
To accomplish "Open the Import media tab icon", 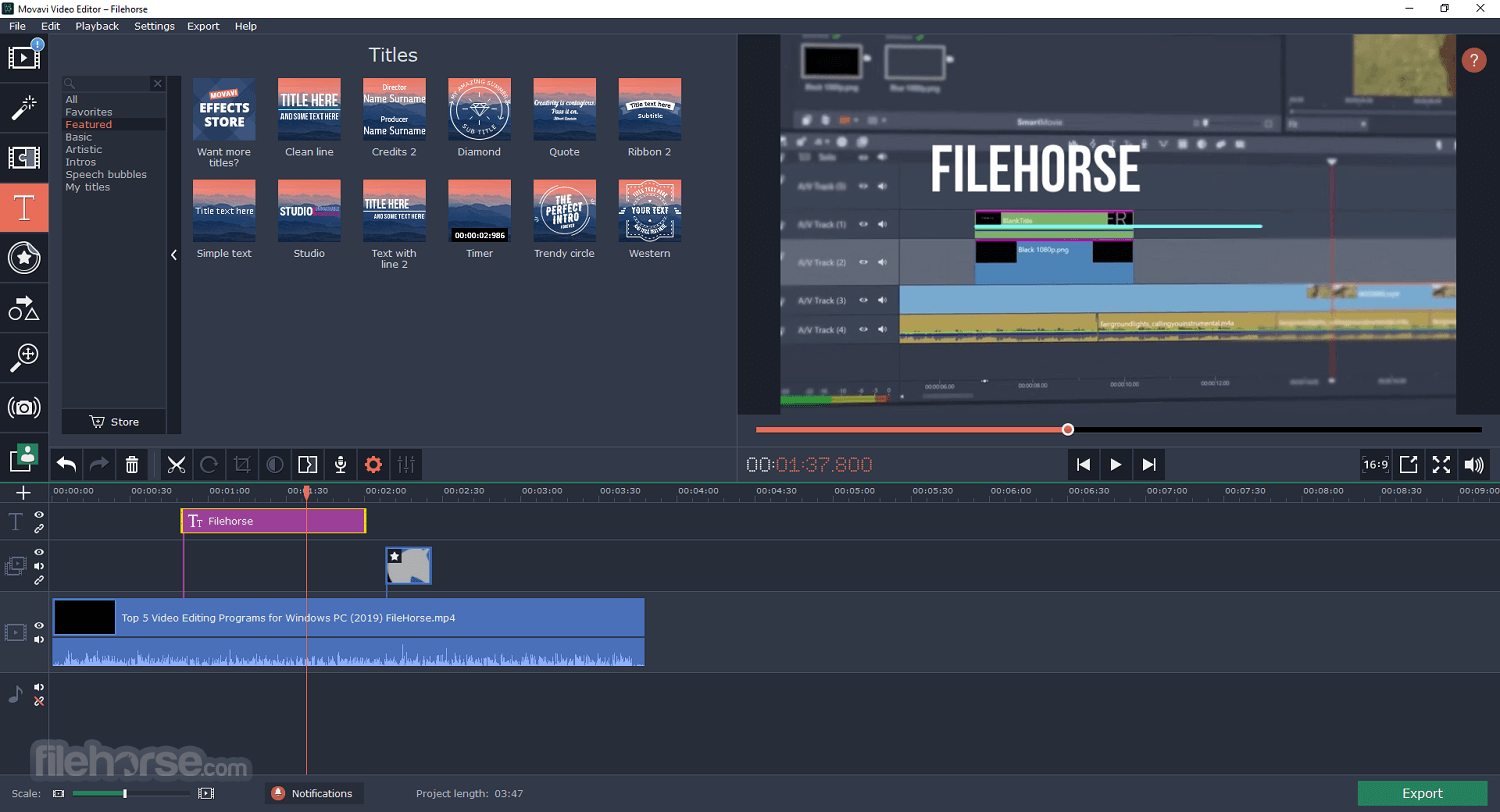I will tap(24, 57).
